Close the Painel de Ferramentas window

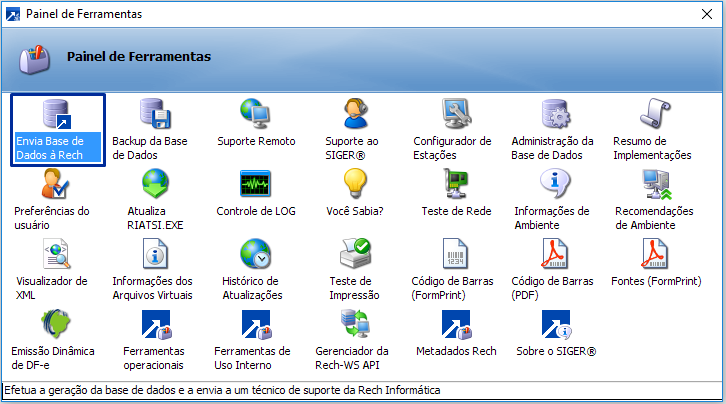[707, 14]
